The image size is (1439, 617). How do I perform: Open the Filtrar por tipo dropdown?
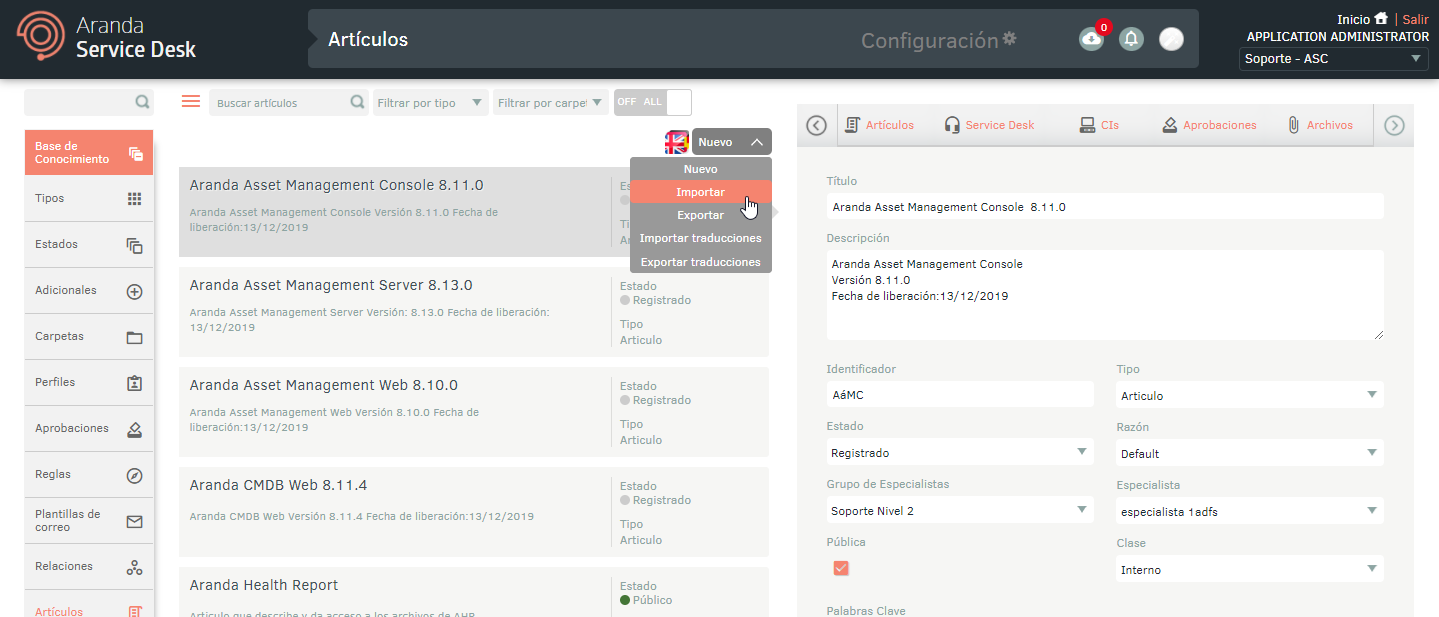click(x=431, y=102)
